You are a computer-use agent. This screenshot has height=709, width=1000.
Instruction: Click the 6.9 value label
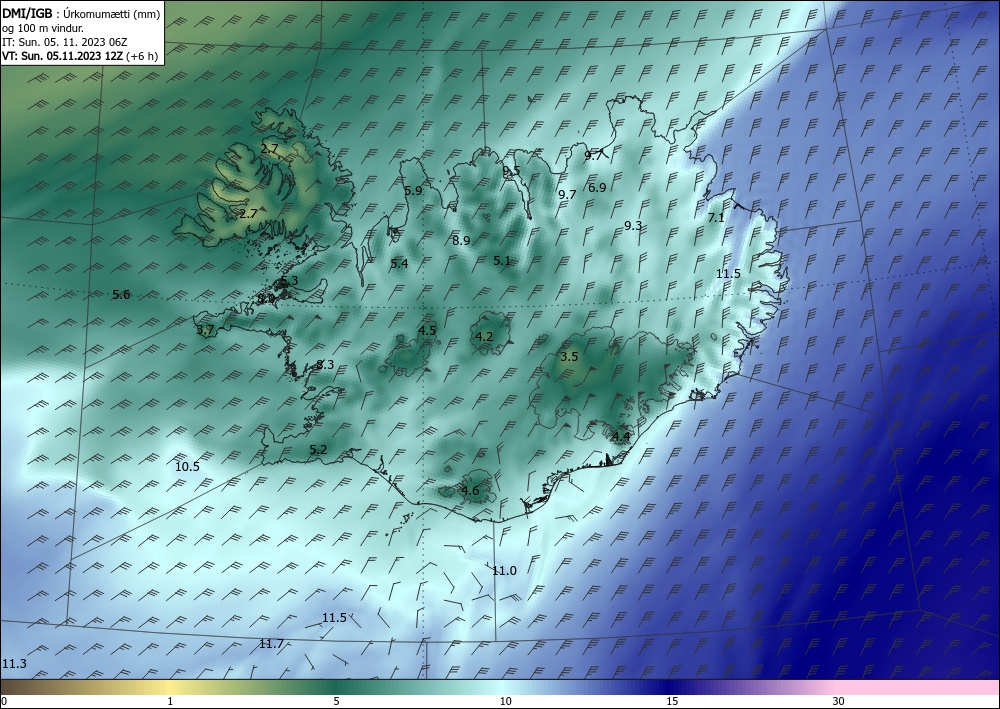598,187
